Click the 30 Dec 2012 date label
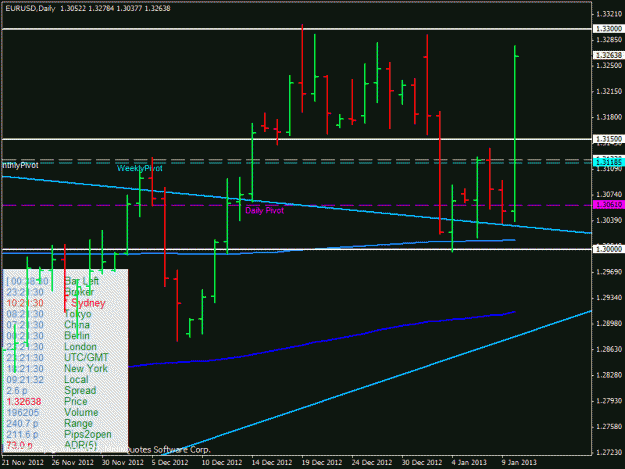625x469 pixels. pos(422,462)
